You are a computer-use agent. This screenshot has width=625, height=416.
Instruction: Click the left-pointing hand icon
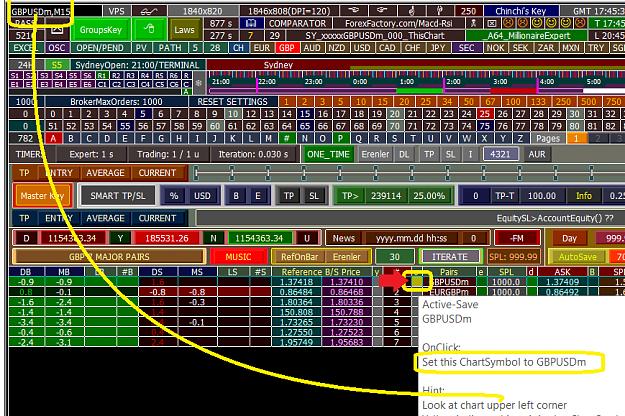click(354, 11)
